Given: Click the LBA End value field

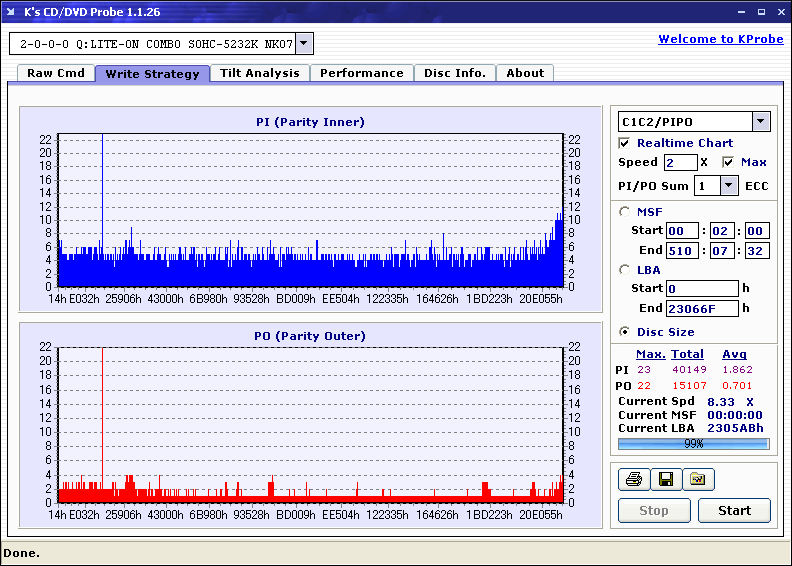Looking at the screenshot, I should 702,308.
